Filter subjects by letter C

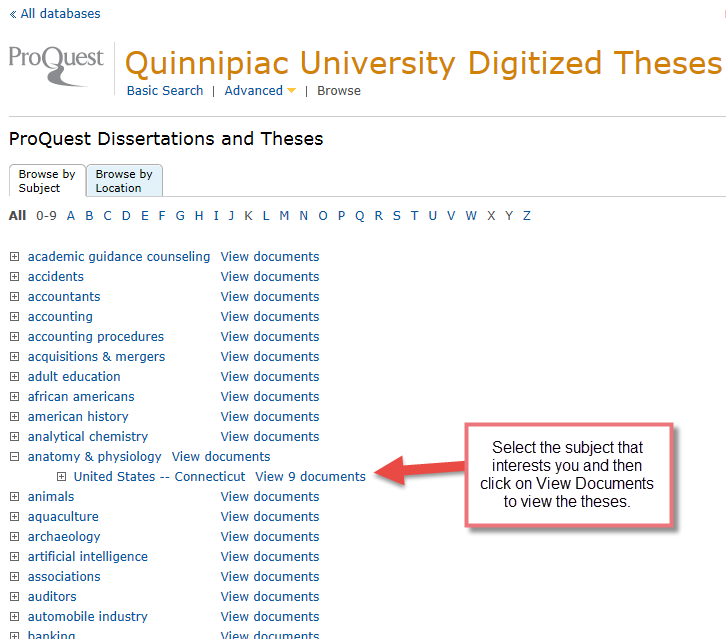[107, 216]
